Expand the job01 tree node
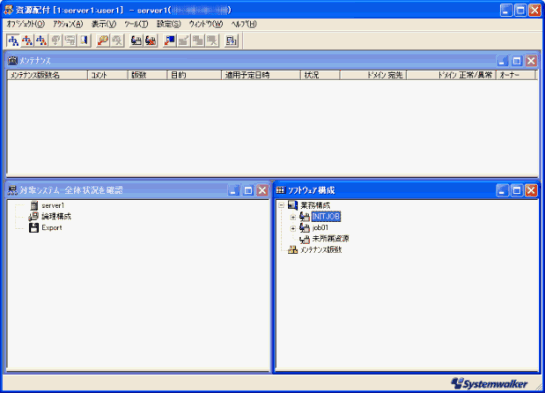 [x=293, y=228]
